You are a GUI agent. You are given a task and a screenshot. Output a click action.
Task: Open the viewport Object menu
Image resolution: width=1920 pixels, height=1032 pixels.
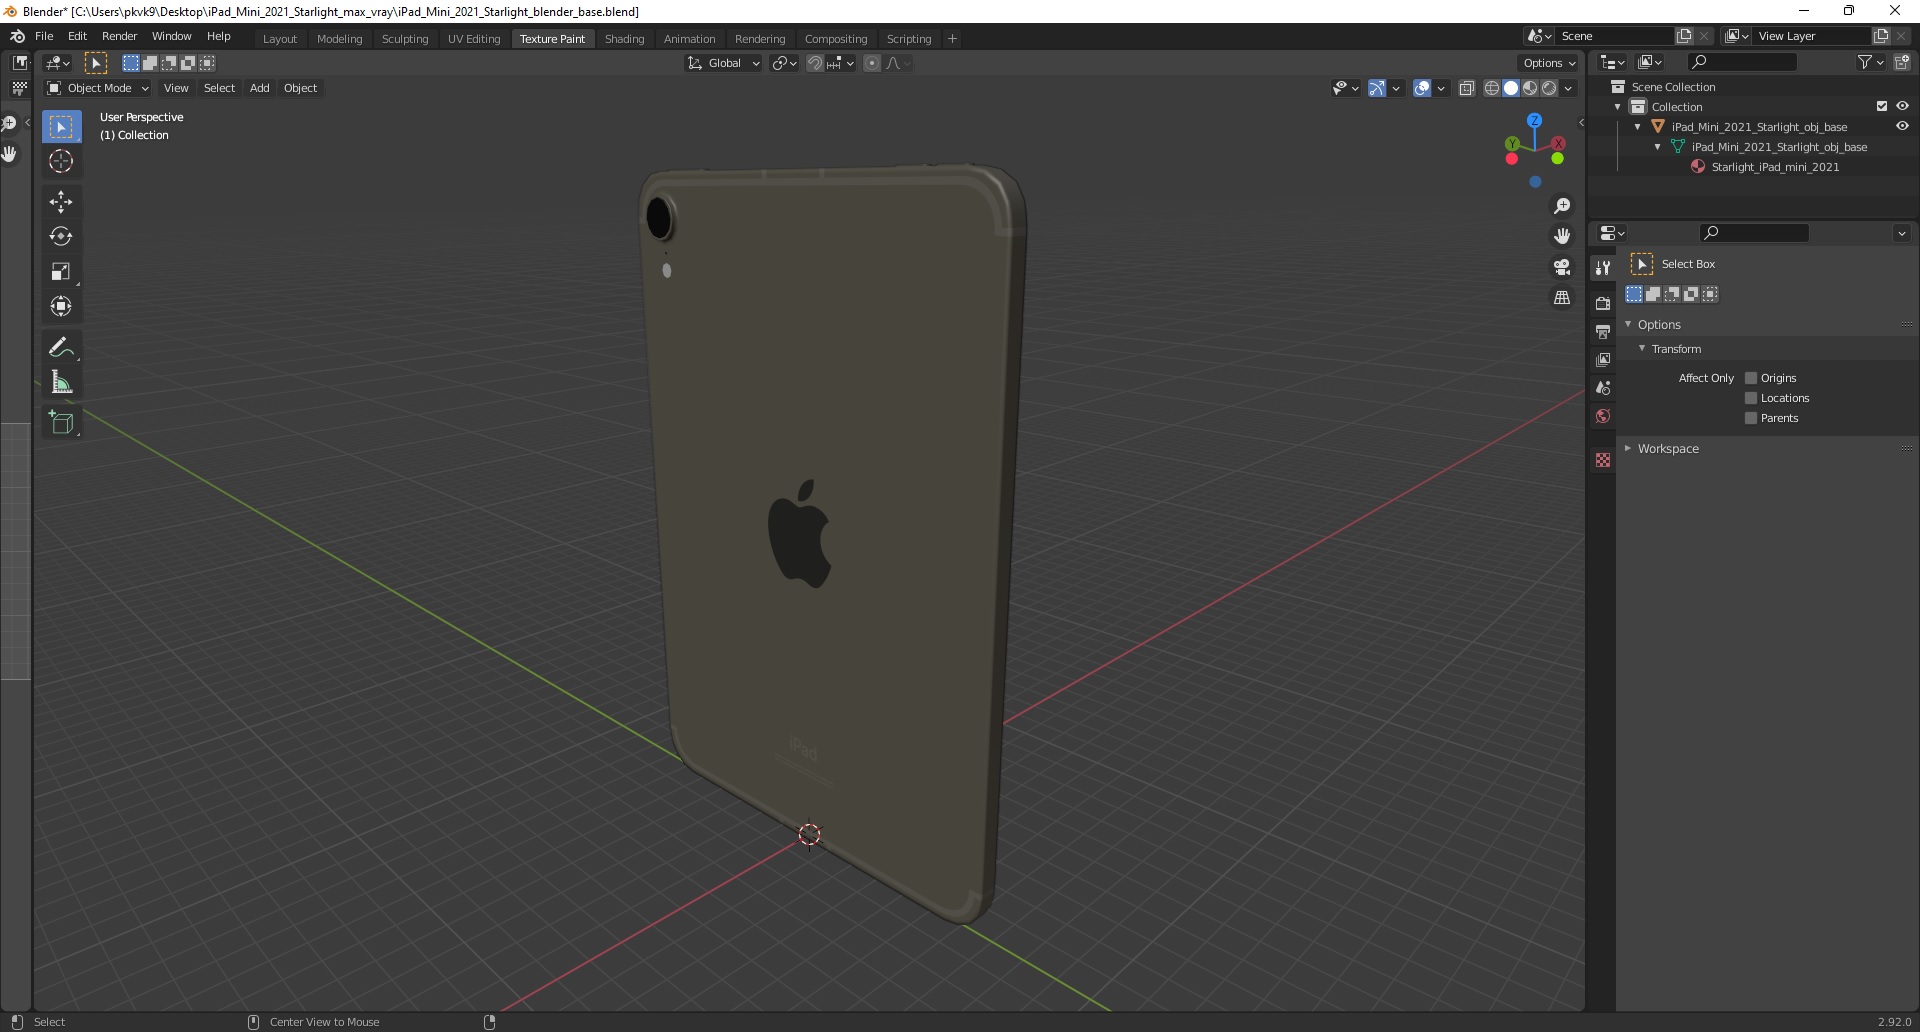tap(300, 88)
